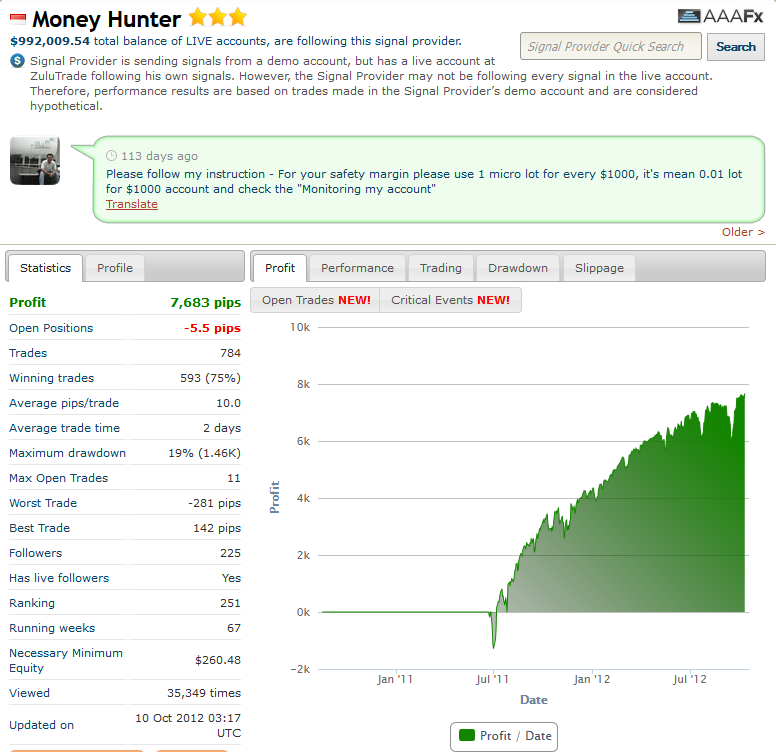The image size is (776, 752).
Task: Toggle the Profit / Date legend item
Action: coord(504,736)
